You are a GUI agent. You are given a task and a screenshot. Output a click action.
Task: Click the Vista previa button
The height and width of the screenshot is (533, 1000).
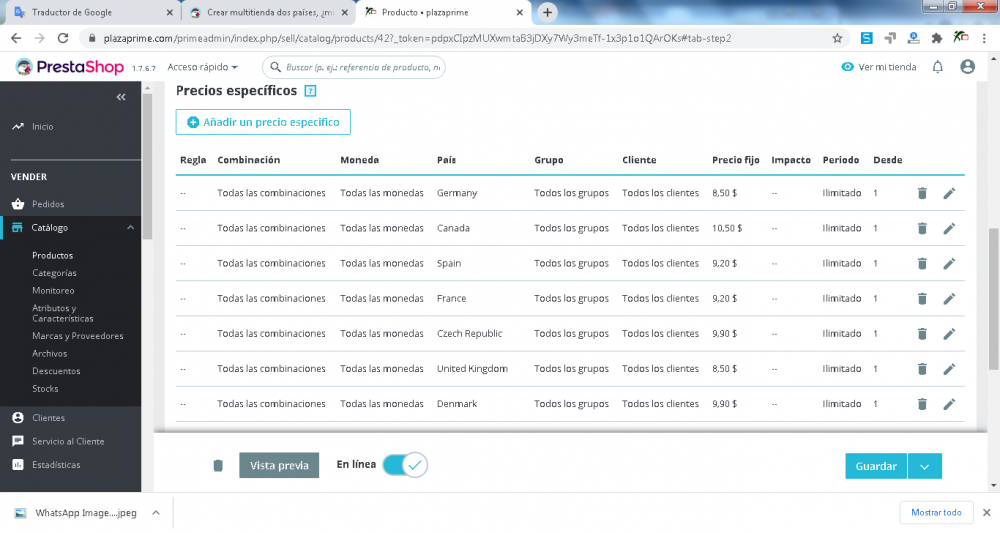pos(279,465)
